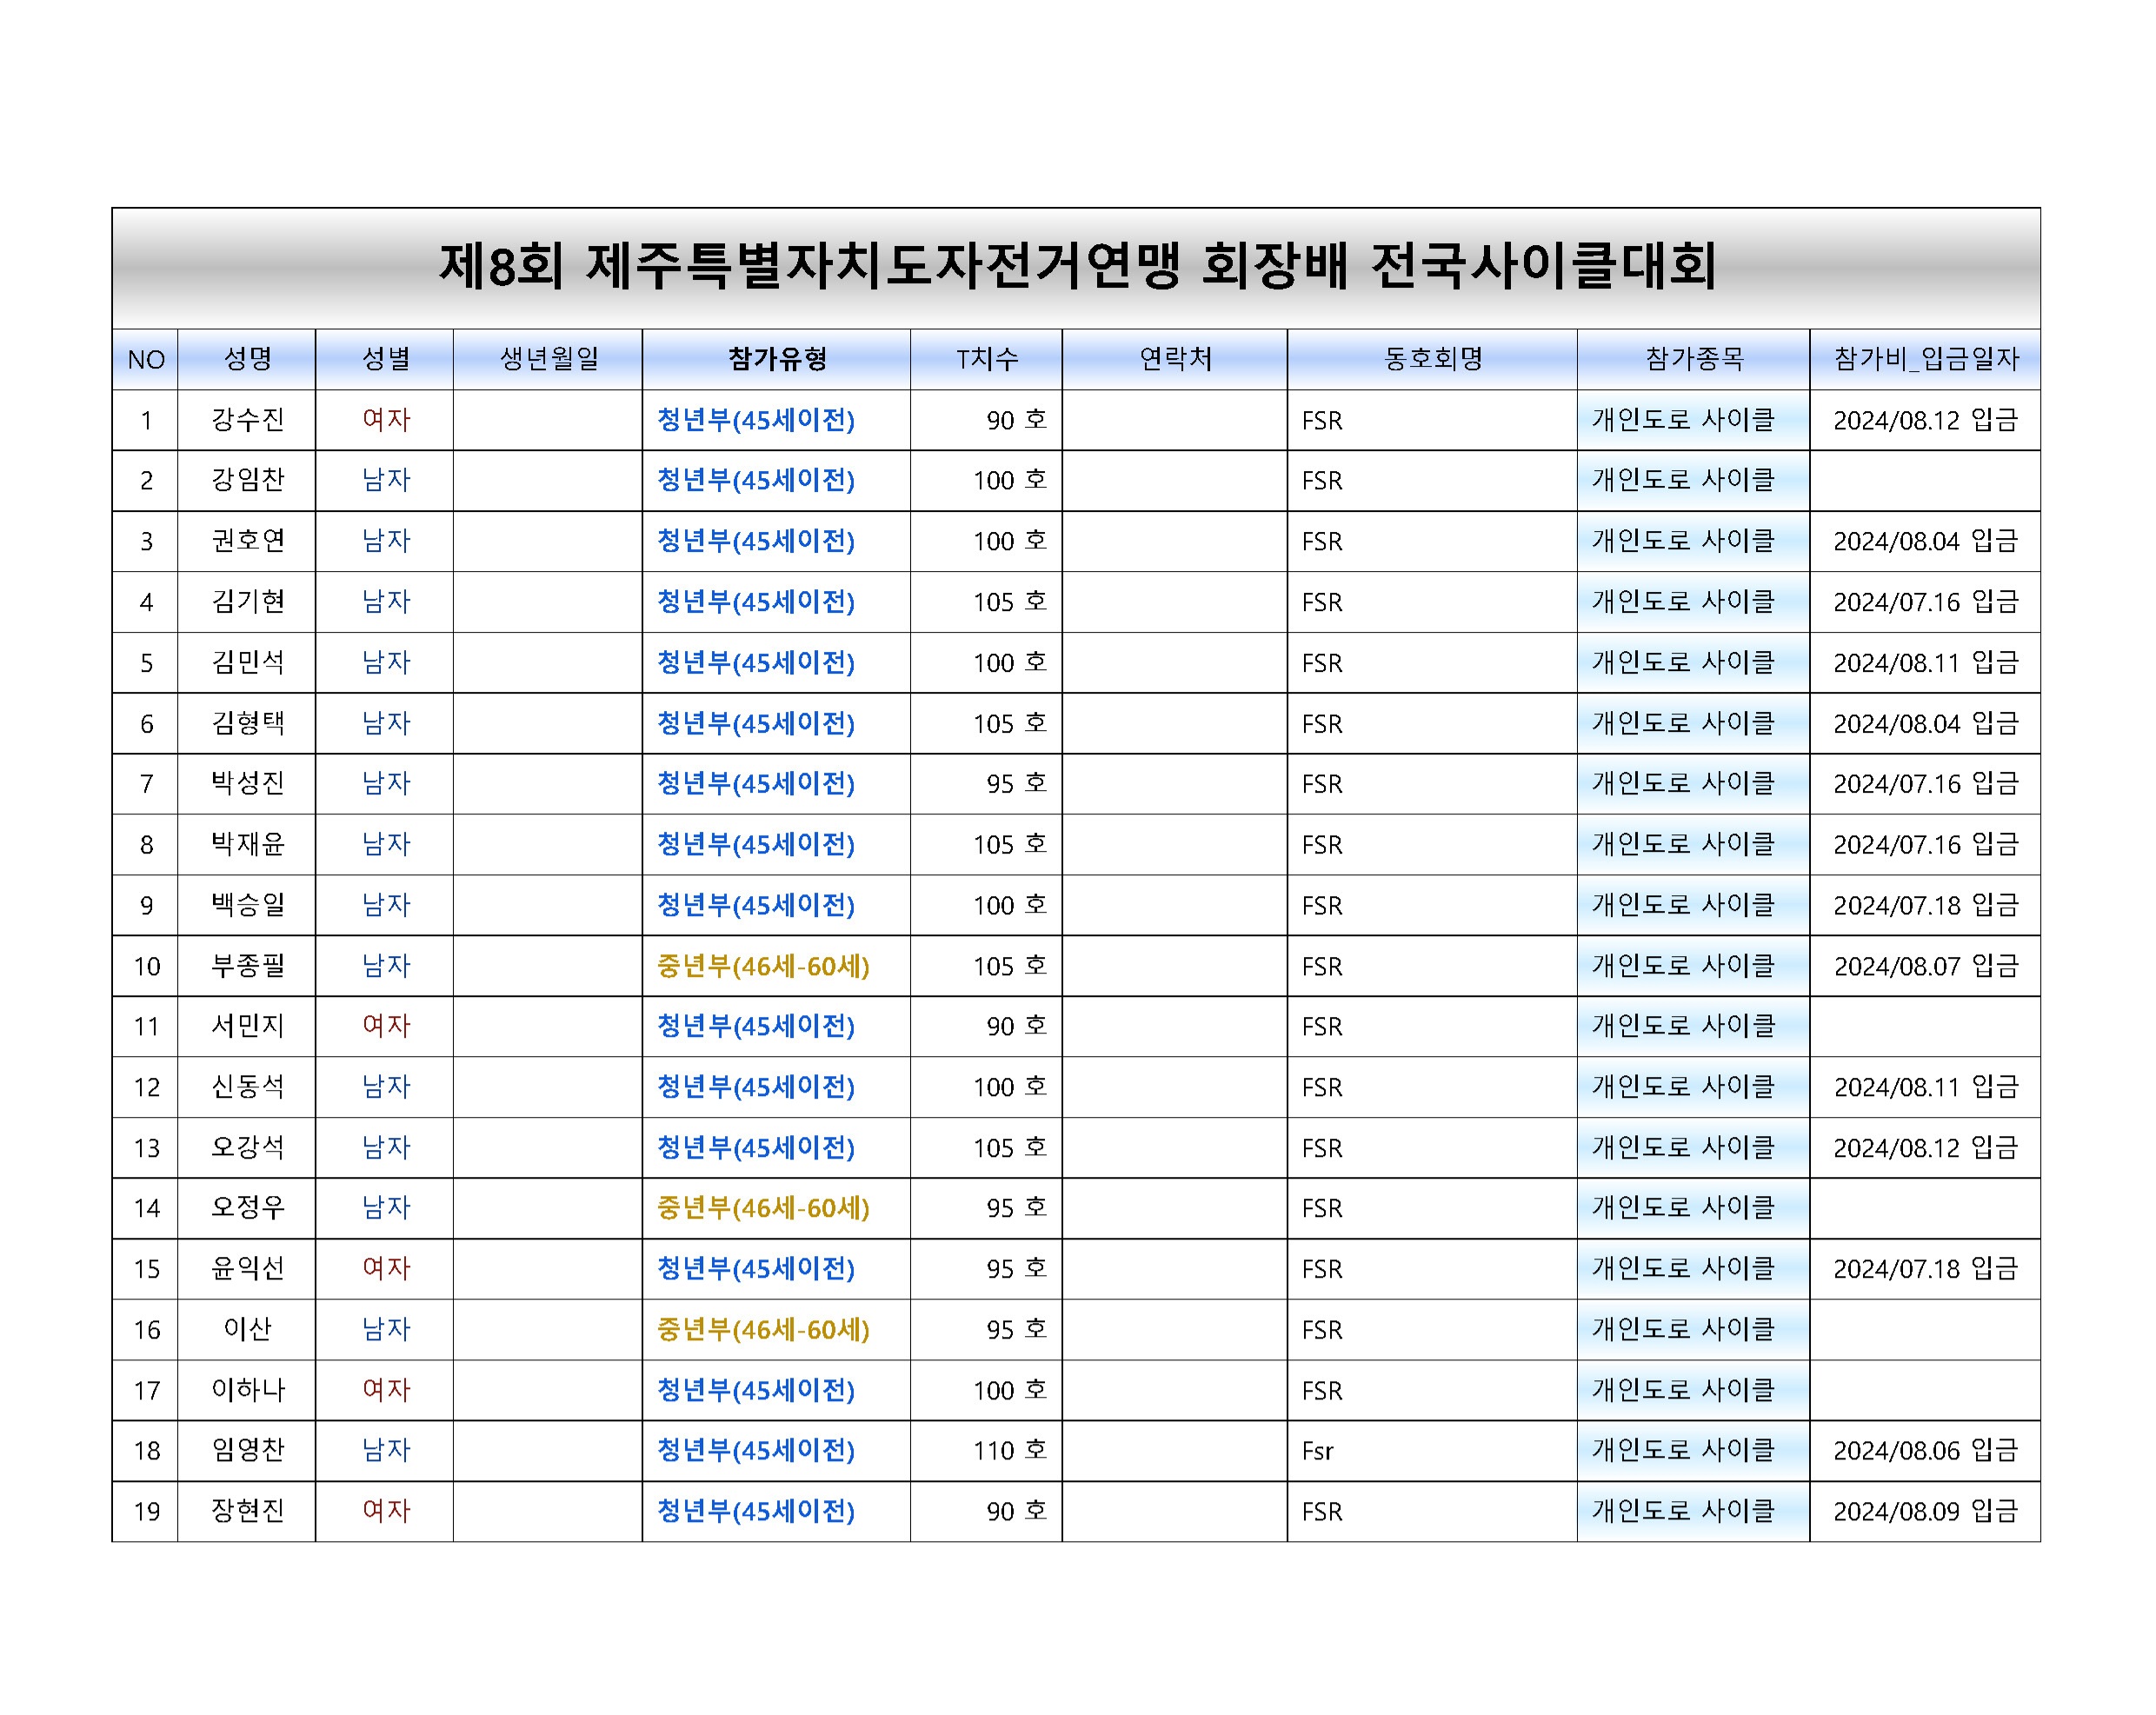This screenshot has height=1715, width=2156.
Task: Select FSR in 강임찬's row
Action: point(1322,482)
